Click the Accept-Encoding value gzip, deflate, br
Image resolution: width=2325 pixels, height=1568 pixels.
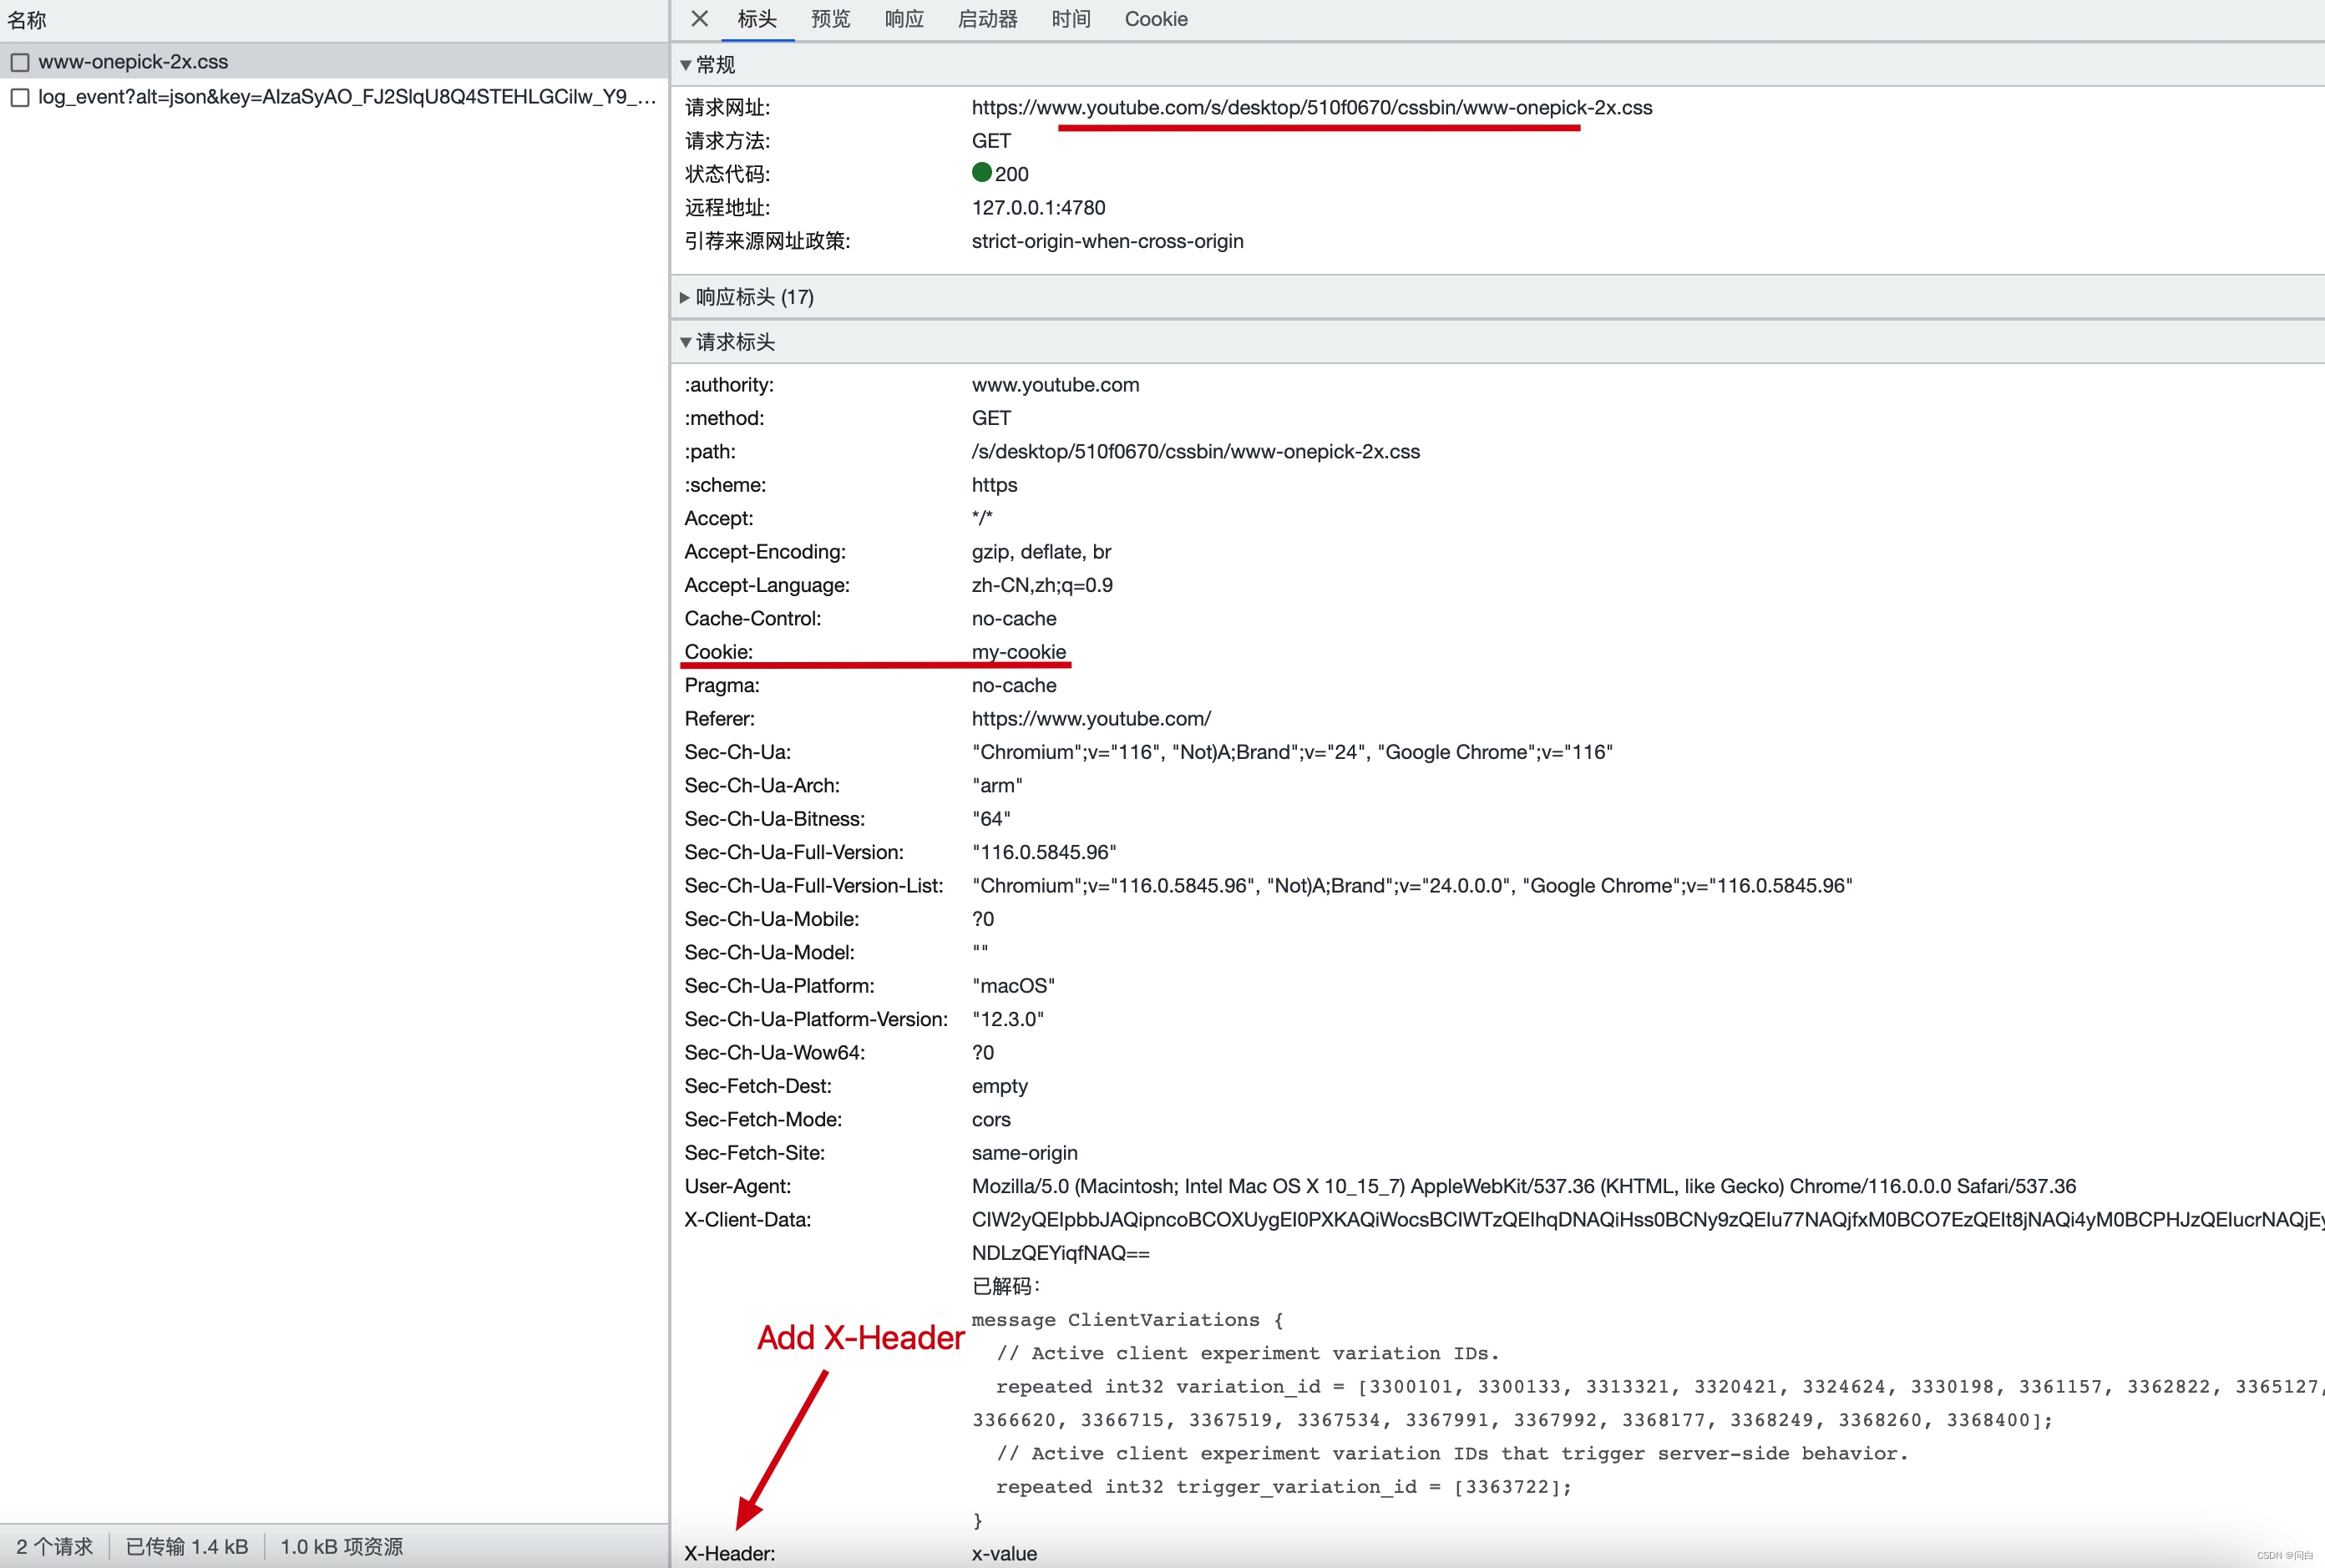coord(1041,552)
